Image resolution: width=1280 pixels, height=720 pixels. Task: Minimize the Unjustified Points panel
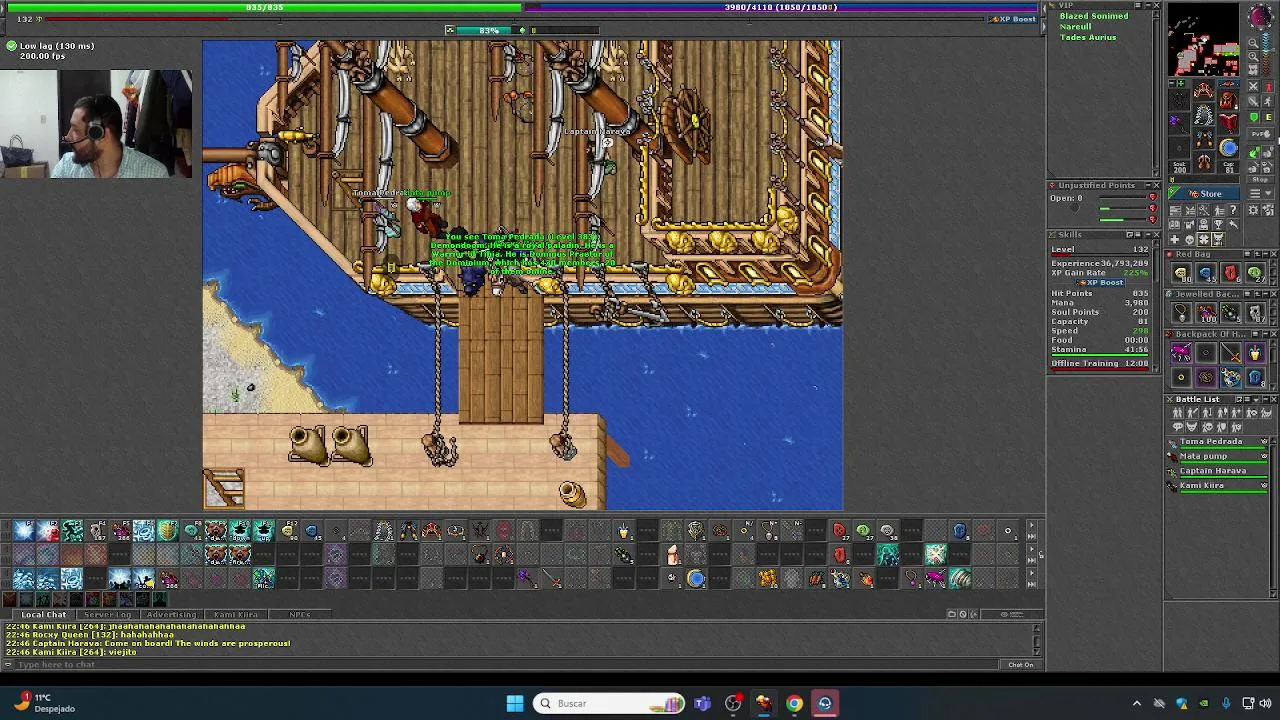coord(1147,185)
